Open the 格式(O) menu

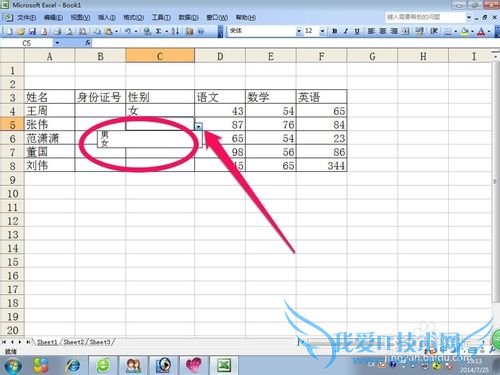(x=134, y=17)
